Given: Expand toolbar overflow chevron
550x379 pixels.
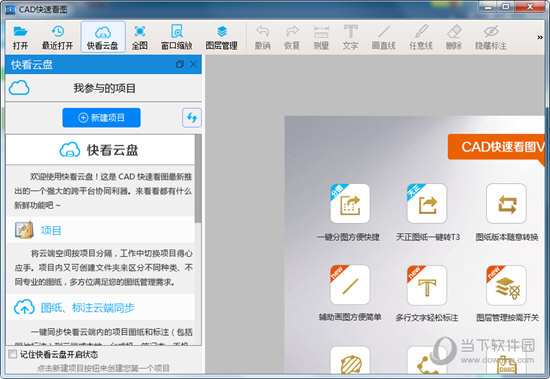Looking at the screenshot, I should click(x=540, y=37).
